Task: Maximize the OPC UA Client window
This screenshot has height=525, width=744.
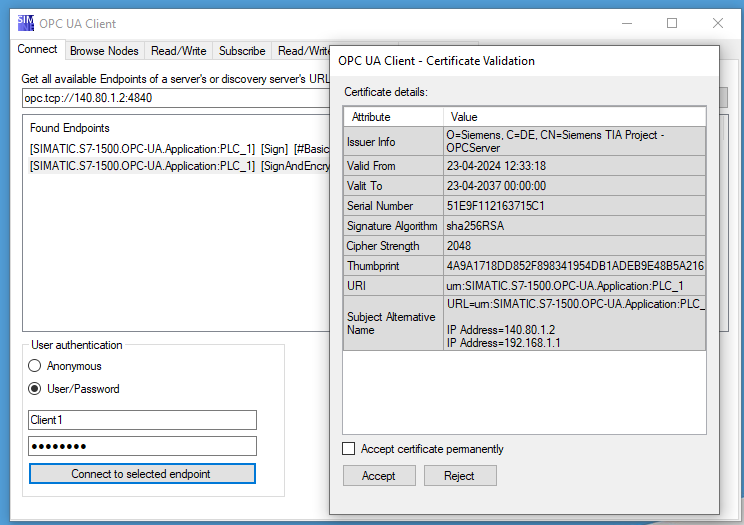Action: point(672,23)
